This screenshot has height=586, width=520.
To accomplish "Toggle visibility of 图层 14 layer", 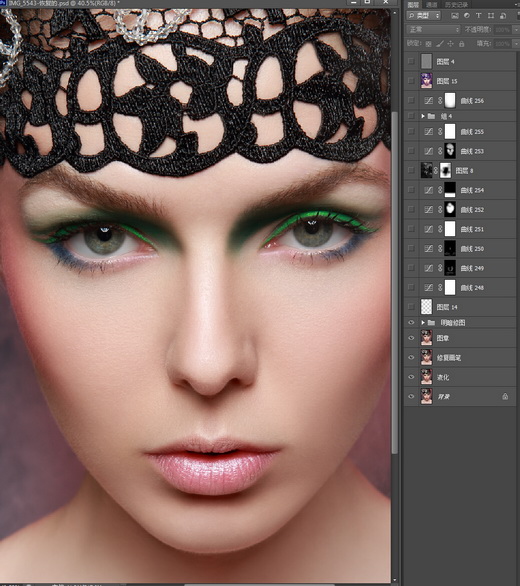I will pos(411,307).
